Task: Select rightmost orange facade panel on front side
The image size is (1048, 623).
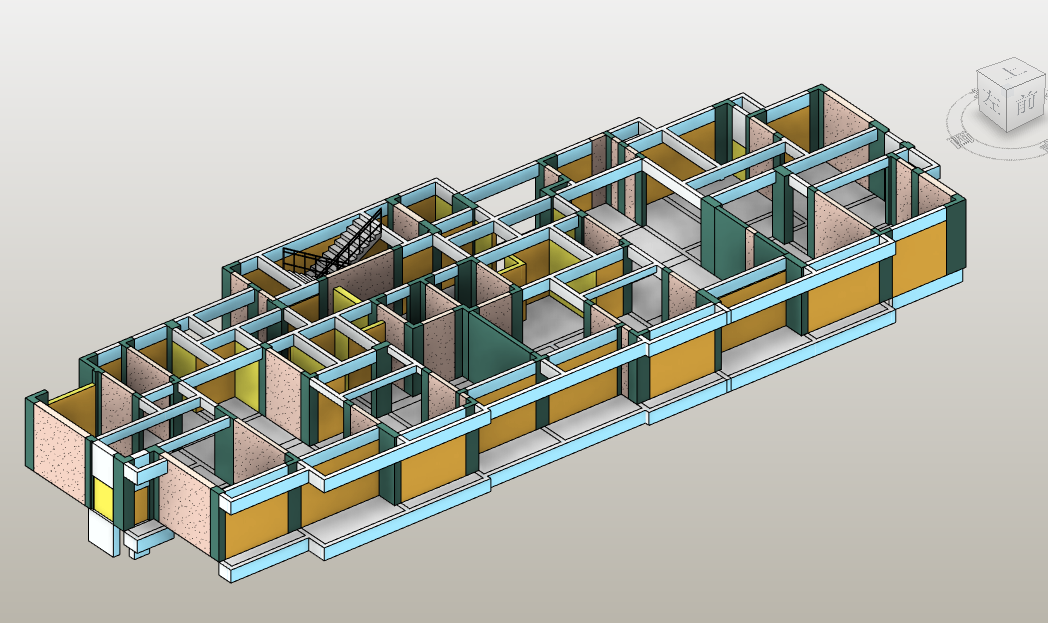Action: [918, 257]
